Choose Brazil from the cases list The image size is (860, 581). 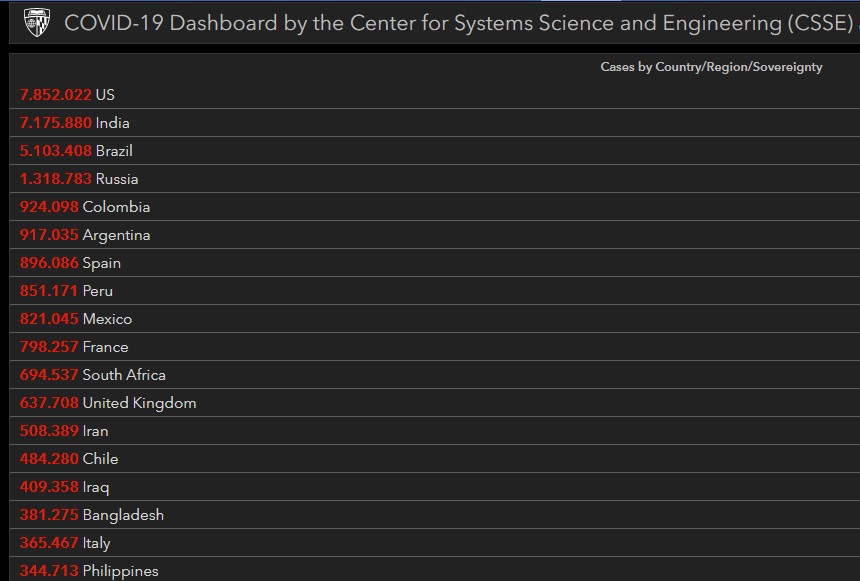click(76, 151)
